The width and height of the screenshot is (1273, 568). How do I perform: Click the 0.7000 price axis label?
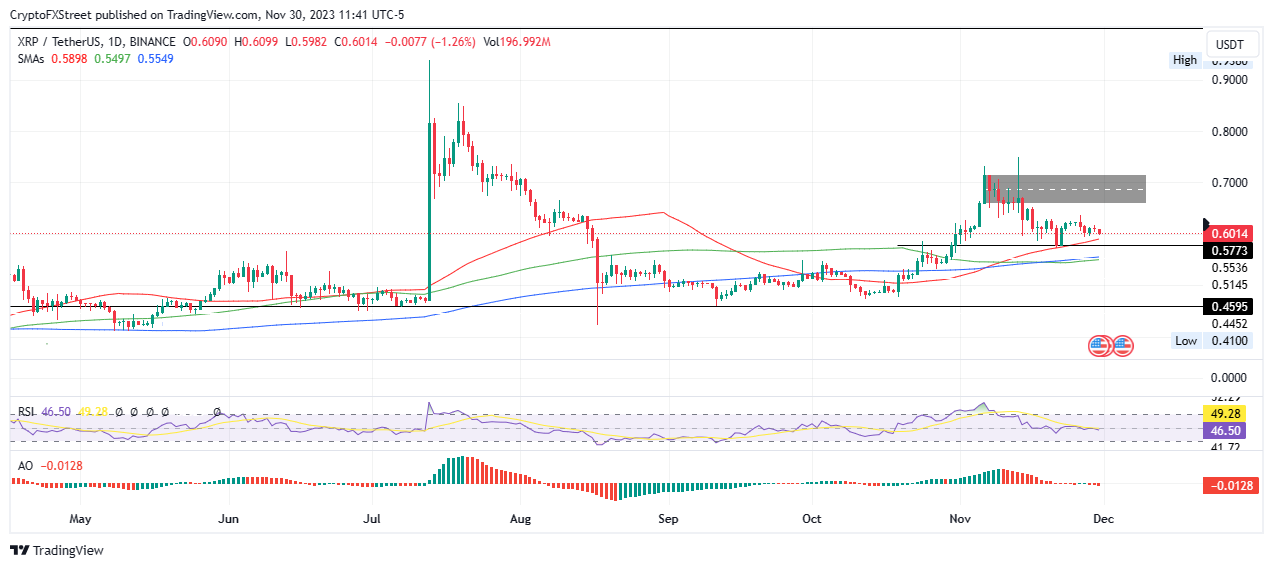click(x=1230, y=183)
